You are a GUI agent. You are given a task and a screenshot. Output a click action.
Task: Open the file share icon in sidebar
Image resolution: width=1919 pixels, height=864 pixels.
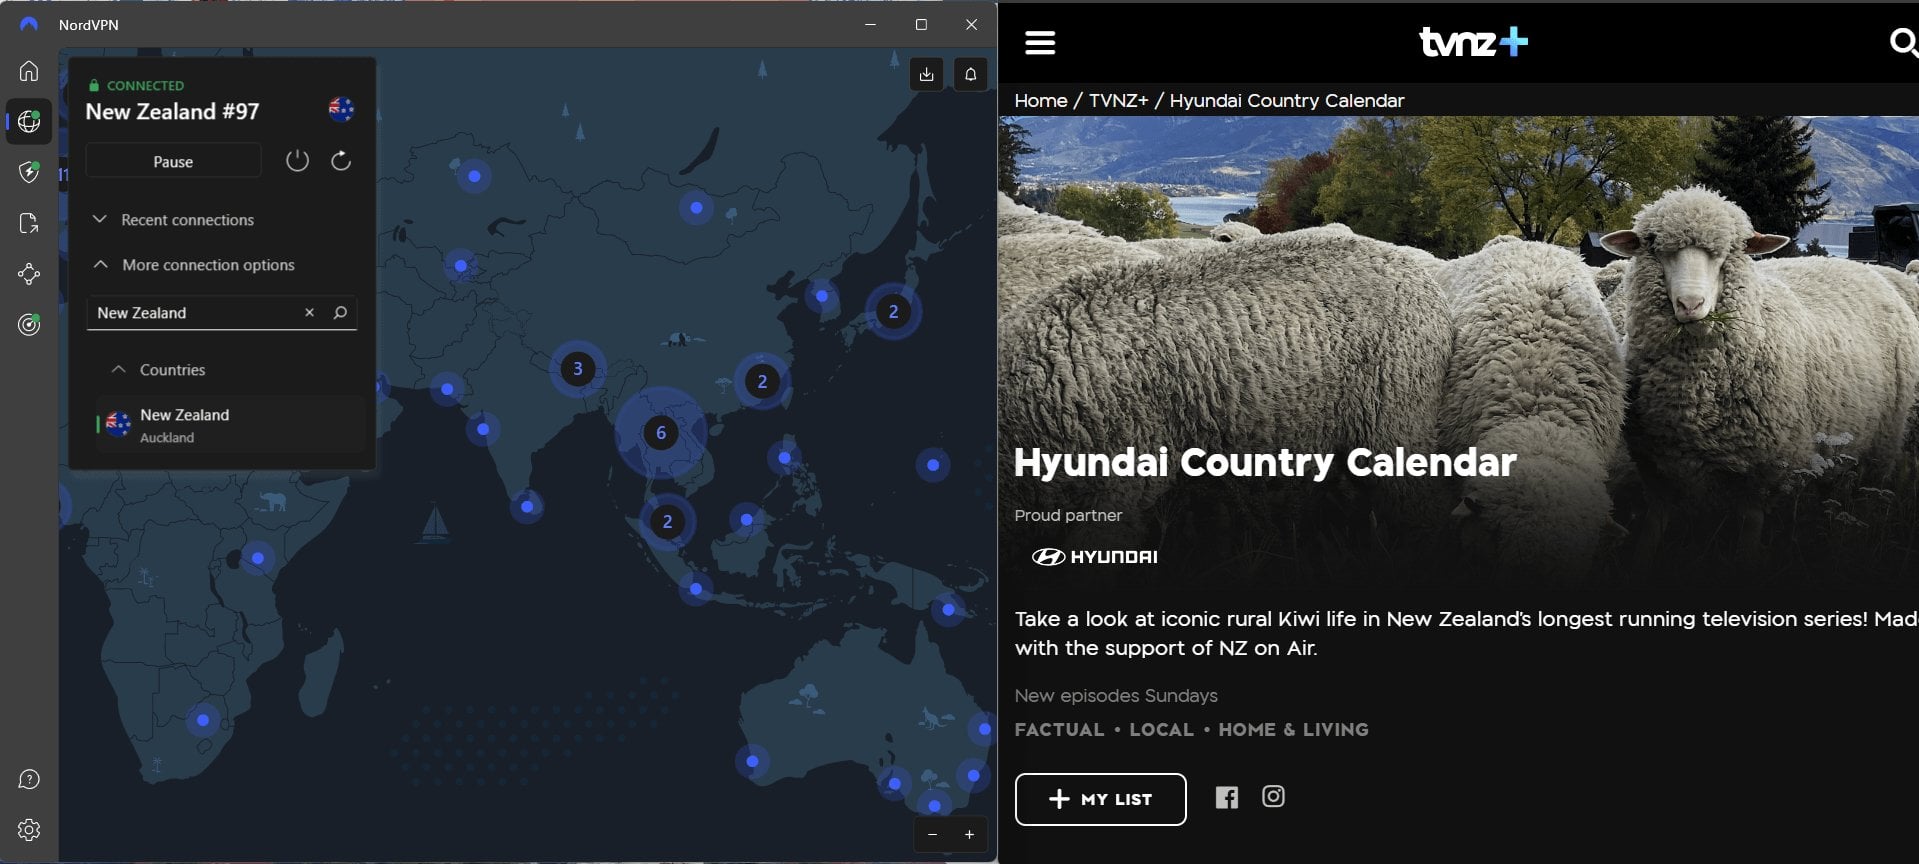click(x=29, y=223)
